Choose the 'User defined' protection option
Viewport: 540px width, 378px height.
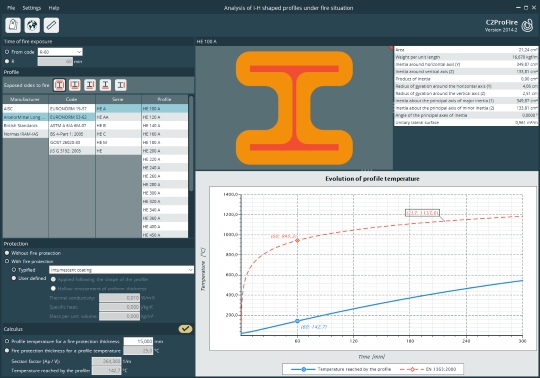click(14, 278)
